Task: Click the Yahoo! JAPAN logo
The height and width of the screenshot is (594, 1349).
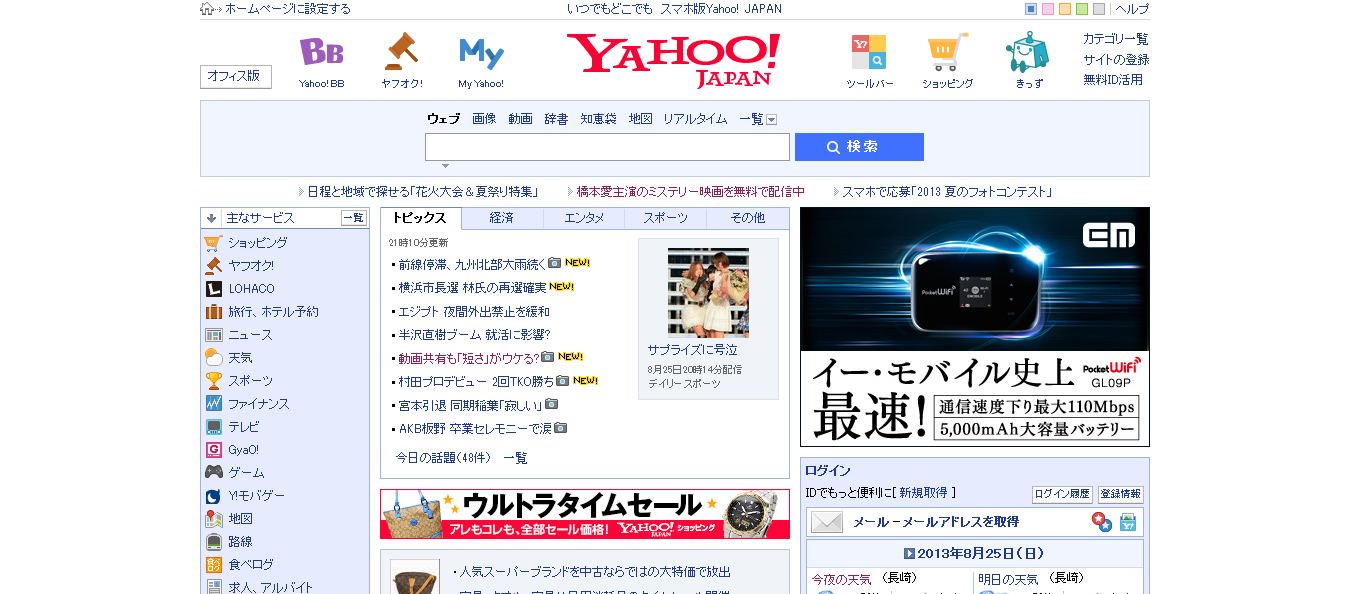Action: [674, 60]
